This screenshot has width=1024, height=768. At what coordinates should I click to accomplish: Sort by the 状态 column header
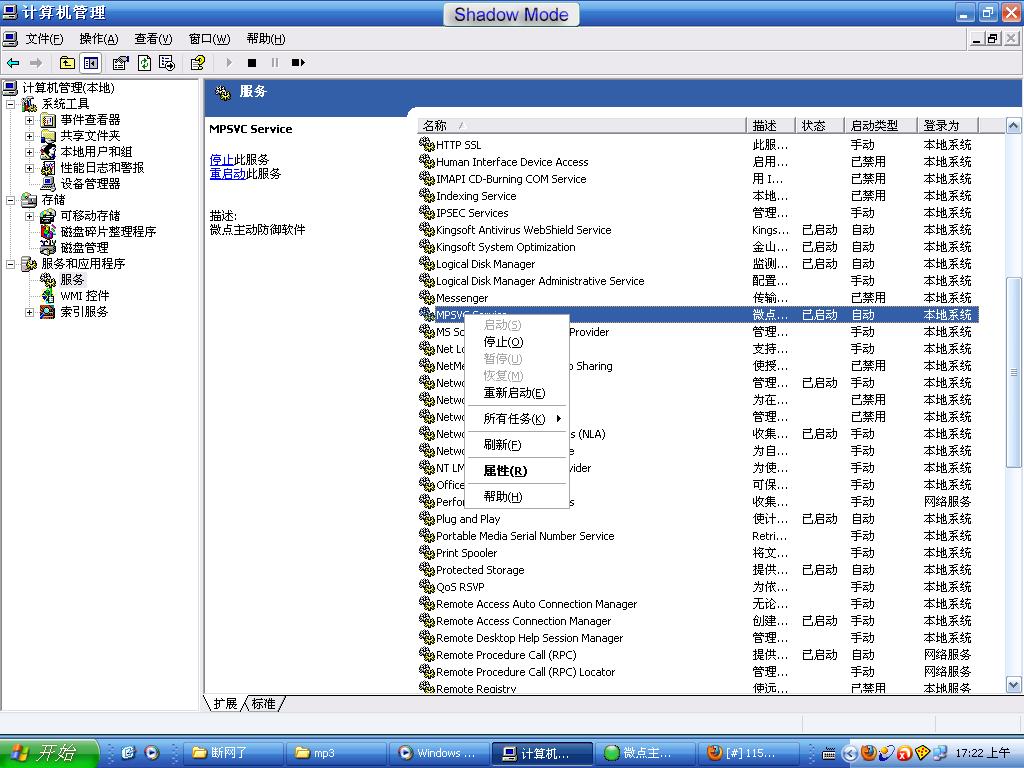[x=819, y=125]
